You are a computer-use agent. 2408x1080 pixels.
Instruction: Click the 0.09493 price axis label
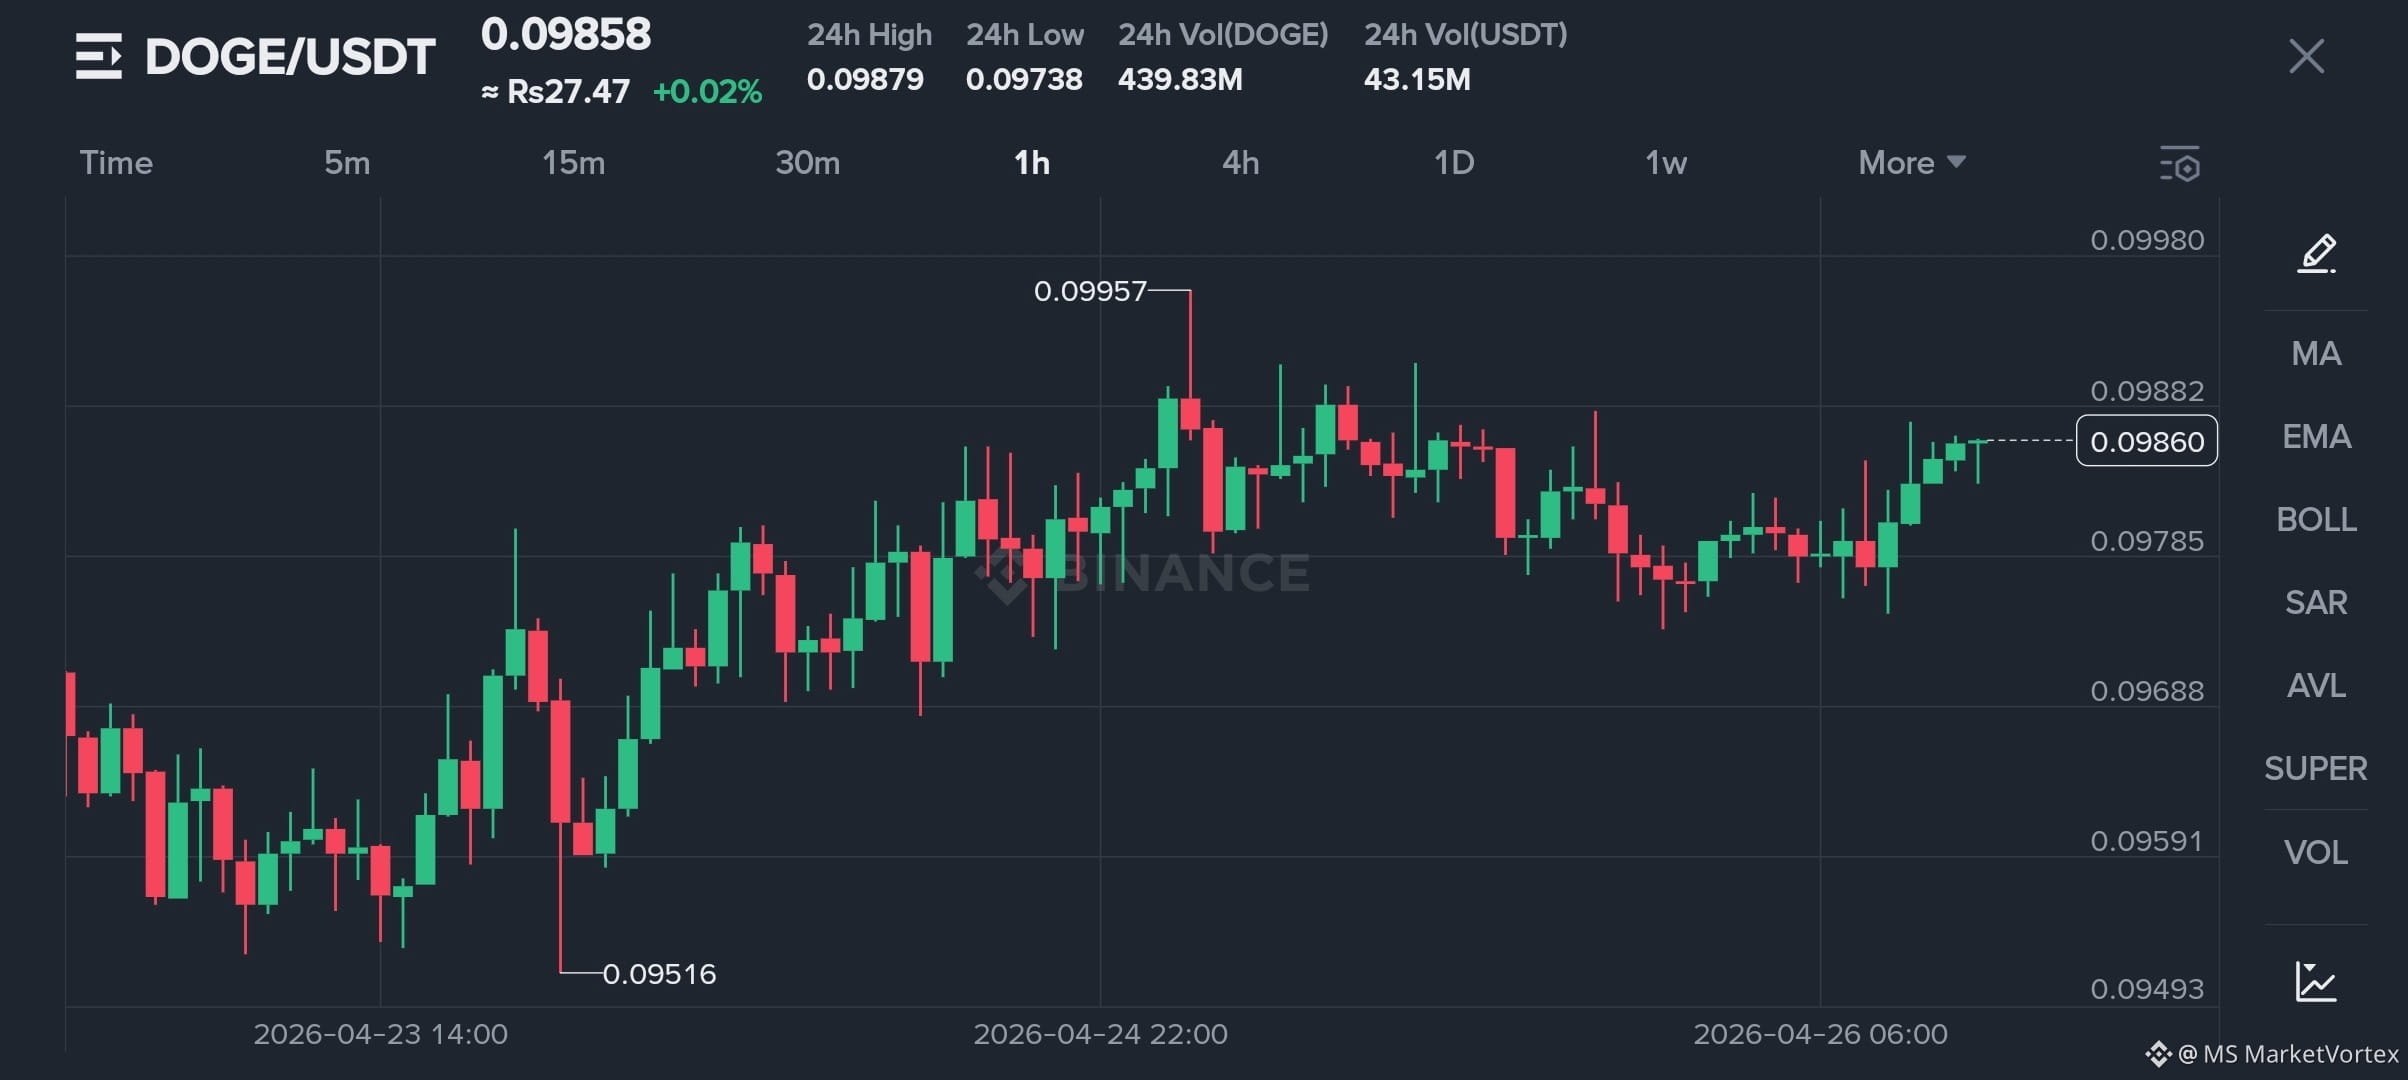(x=2147, y=989)
